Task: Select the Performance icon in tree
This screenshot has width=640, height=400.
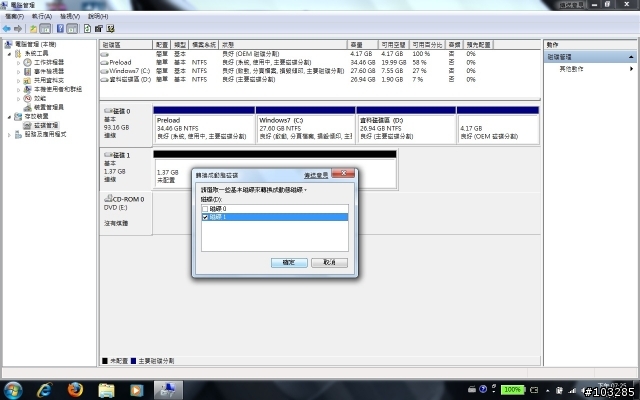Action: point(27,98)
